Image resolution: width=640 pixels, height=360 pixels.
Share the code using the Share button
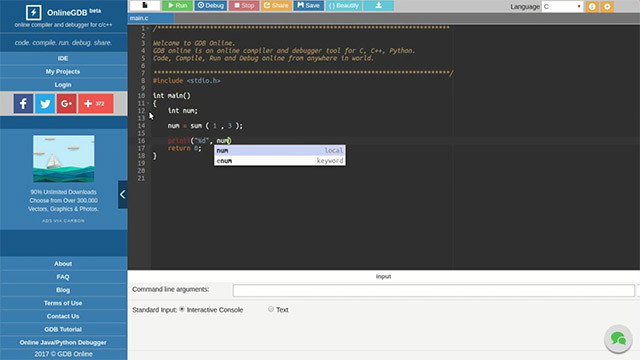(x=276, y=5)
